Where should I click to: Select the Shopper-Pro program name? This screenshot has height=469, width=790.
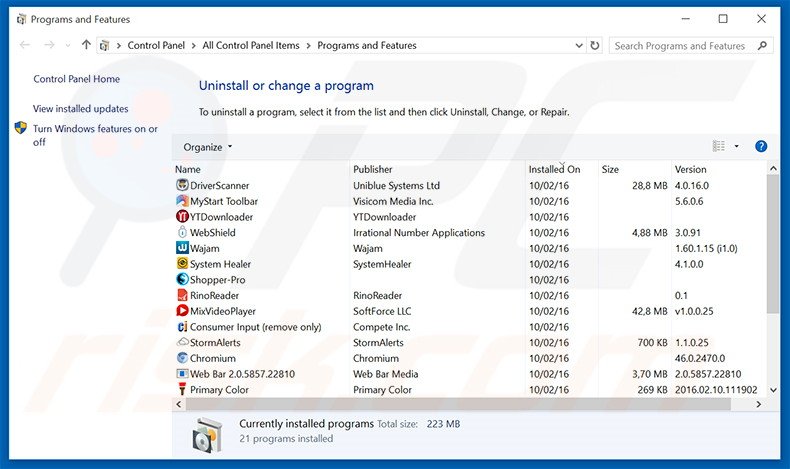tap(217, 280)
